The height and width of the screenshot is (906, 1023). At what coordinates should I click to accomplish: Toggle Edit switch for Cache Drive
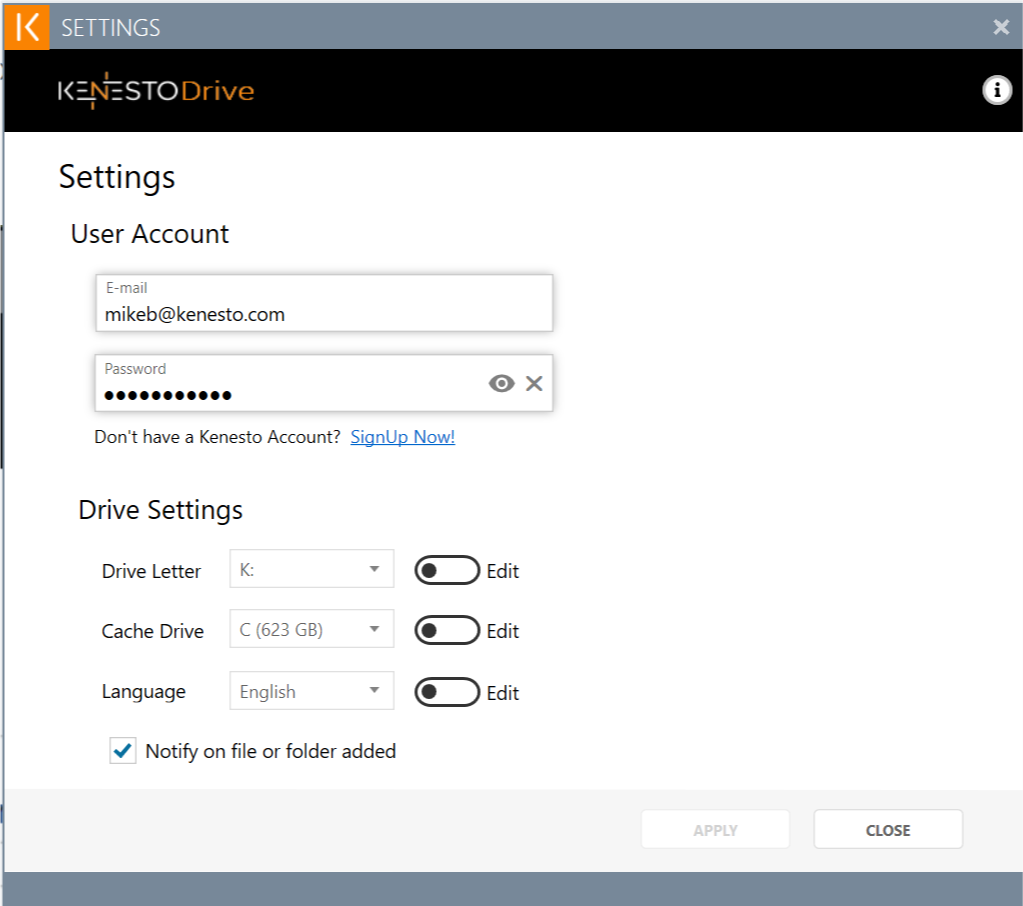(447, 630)
